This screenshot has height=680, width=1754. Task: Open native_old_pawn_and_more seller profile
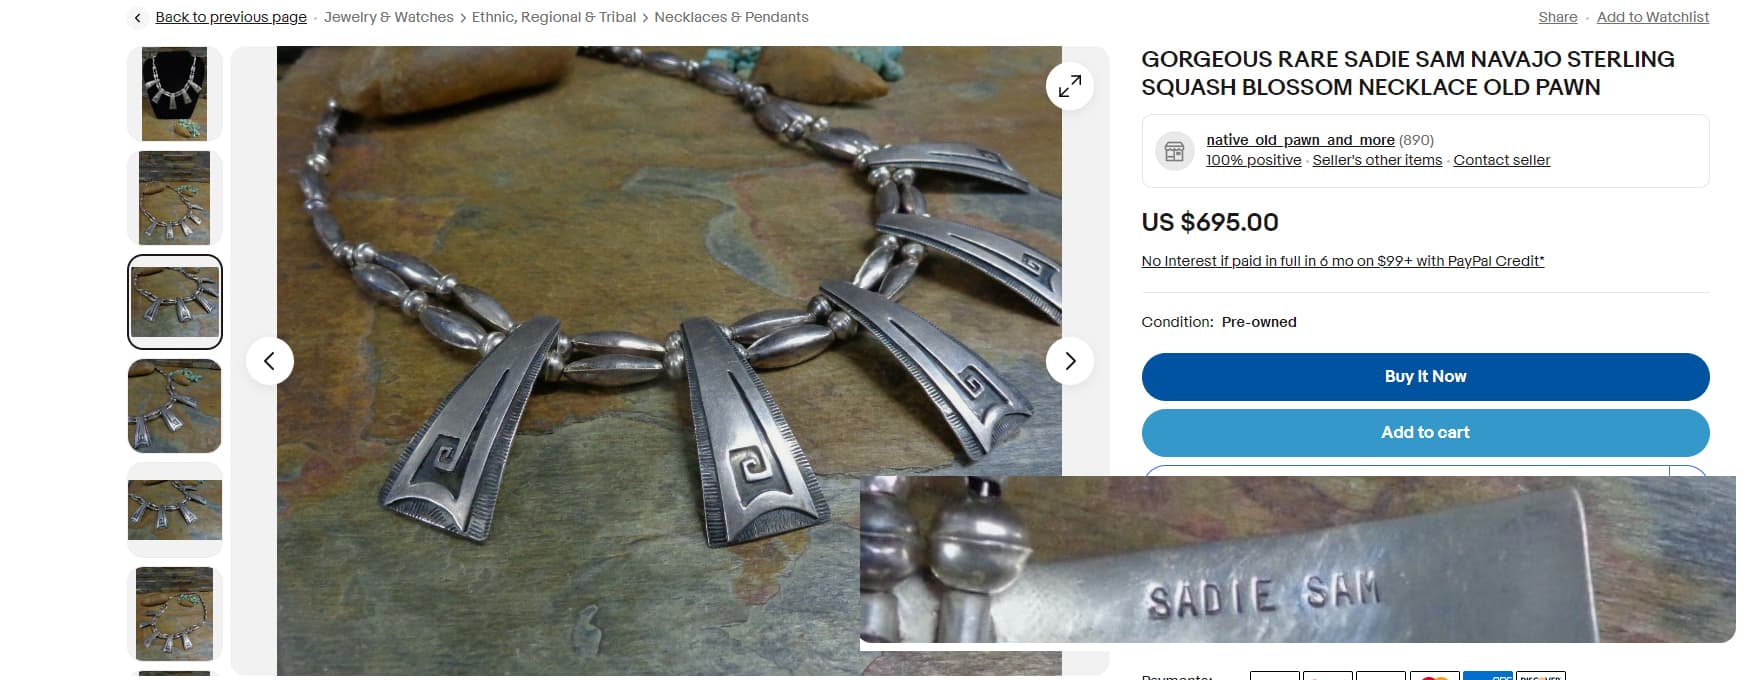(1300, 140)
